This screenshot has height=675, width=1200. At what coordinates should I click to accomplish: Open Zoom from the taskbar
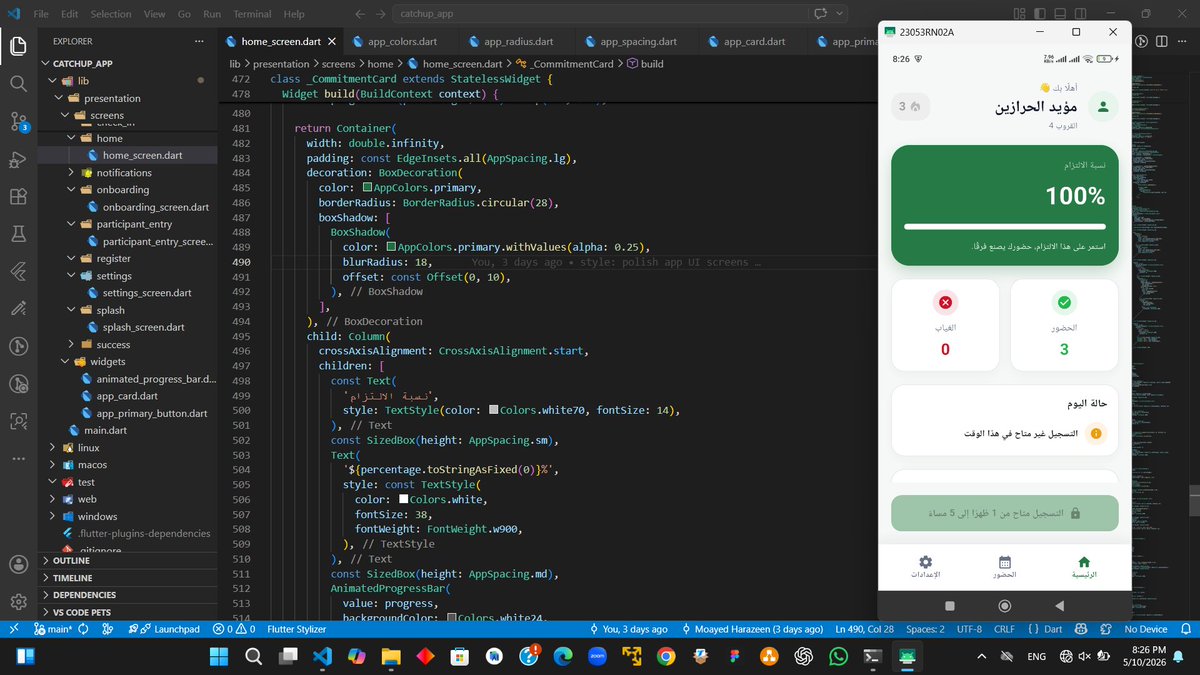pyautogui.click(x=597, y=656)
